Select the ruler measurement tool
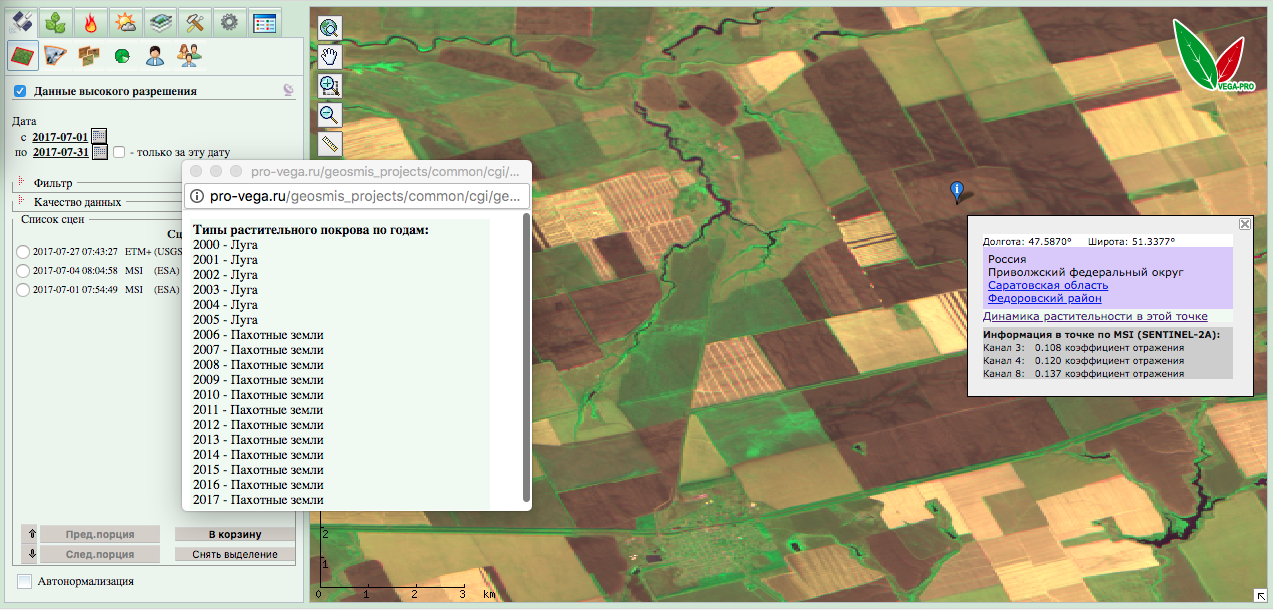This screenshot has width=1273, height=610. [x=330, y=143]
